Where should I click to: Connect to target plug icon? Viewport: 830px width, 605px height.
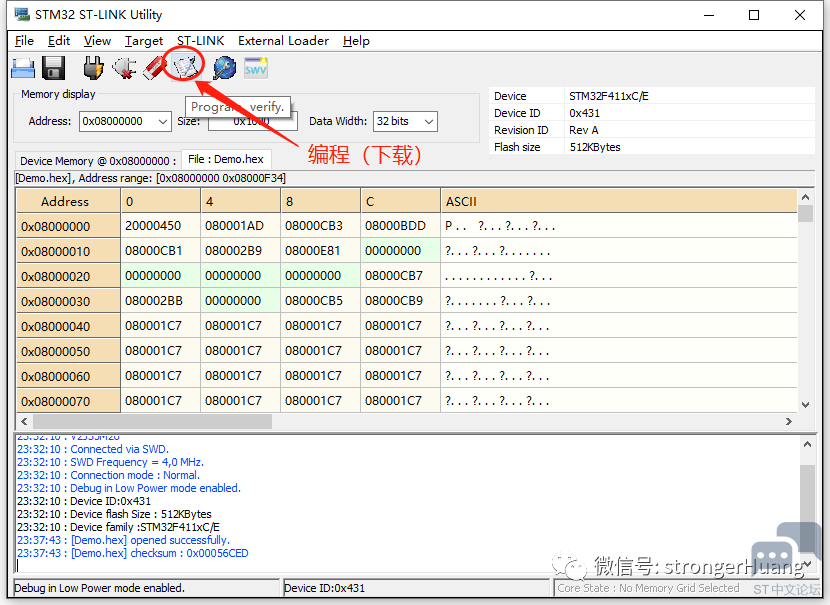pyautogui.click(x=93, y=68)
